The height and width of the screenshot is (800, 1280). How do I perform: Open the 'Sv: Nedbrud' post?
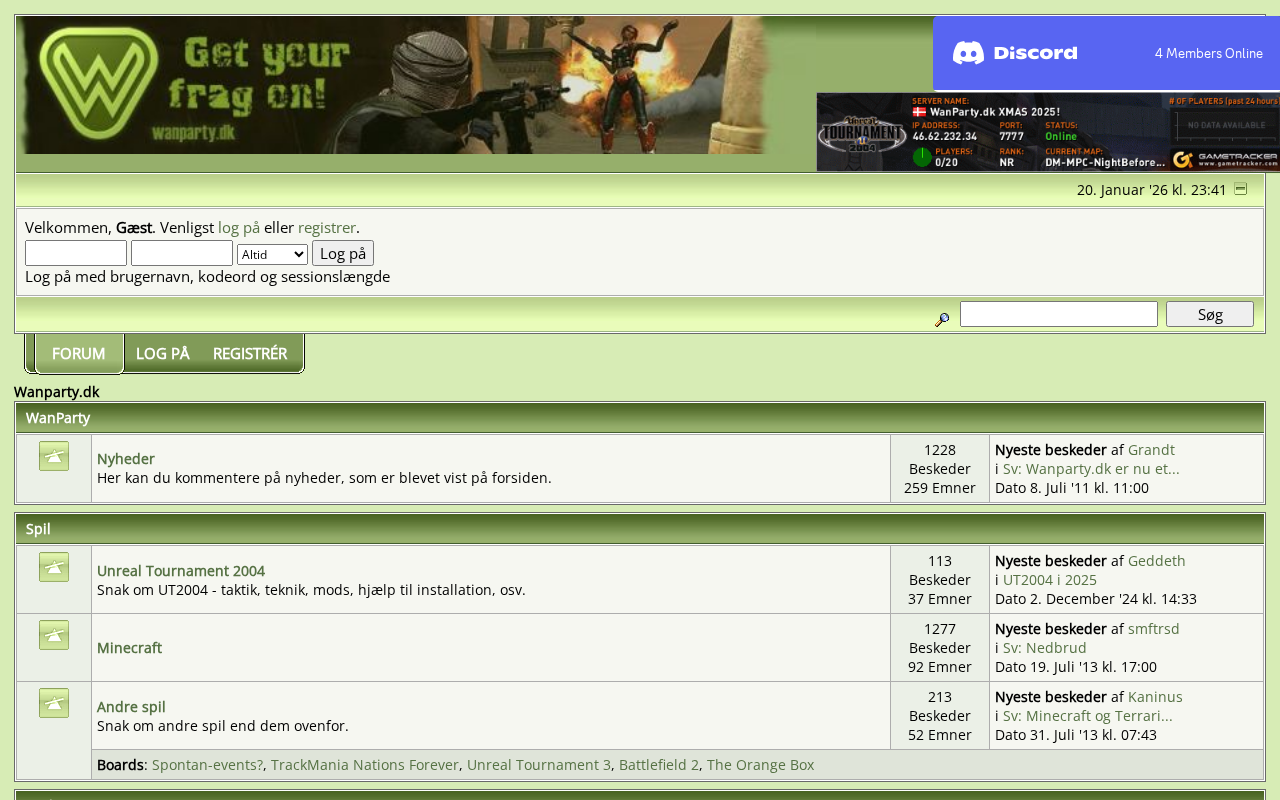pos(1045,648)
